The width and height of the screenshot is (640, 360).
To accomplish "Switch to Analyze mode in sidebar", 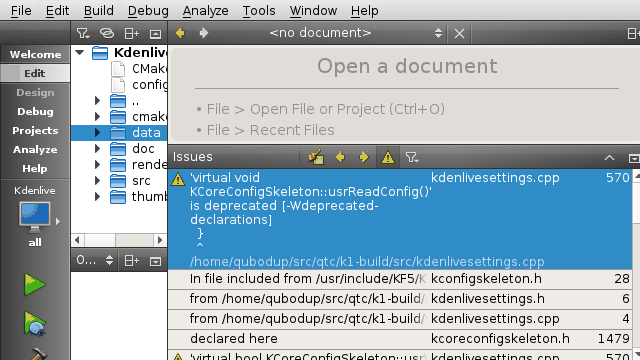I will (x=35, y=149).
